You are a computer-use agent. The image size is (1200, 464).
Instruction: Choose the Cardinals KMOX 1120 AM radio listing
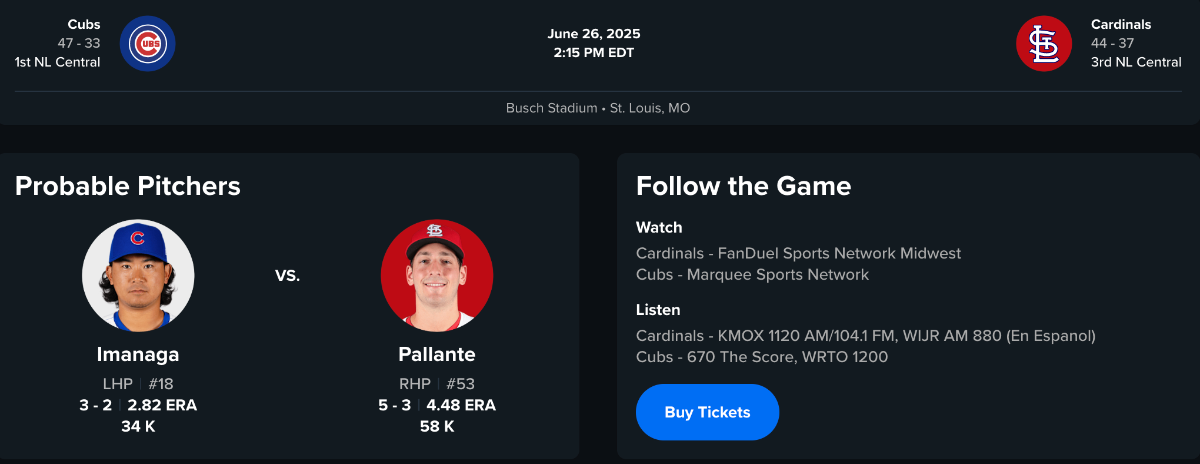pyautogui.click(x=866, y=336)
